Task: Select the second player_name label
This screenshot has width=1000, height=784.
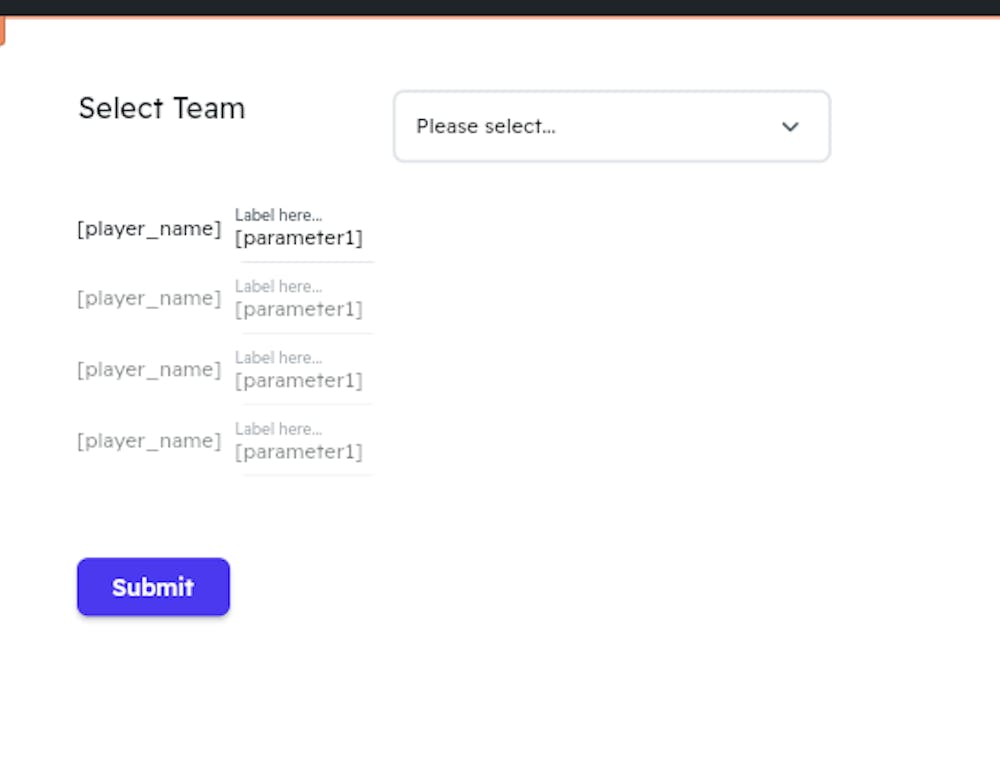Action: pos(148,298)
